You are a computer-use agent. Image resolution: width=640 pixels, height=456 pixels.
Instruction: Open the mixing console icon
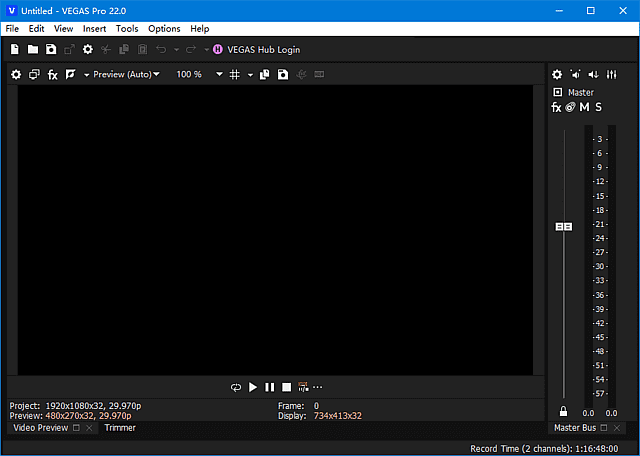click(611, 75)
